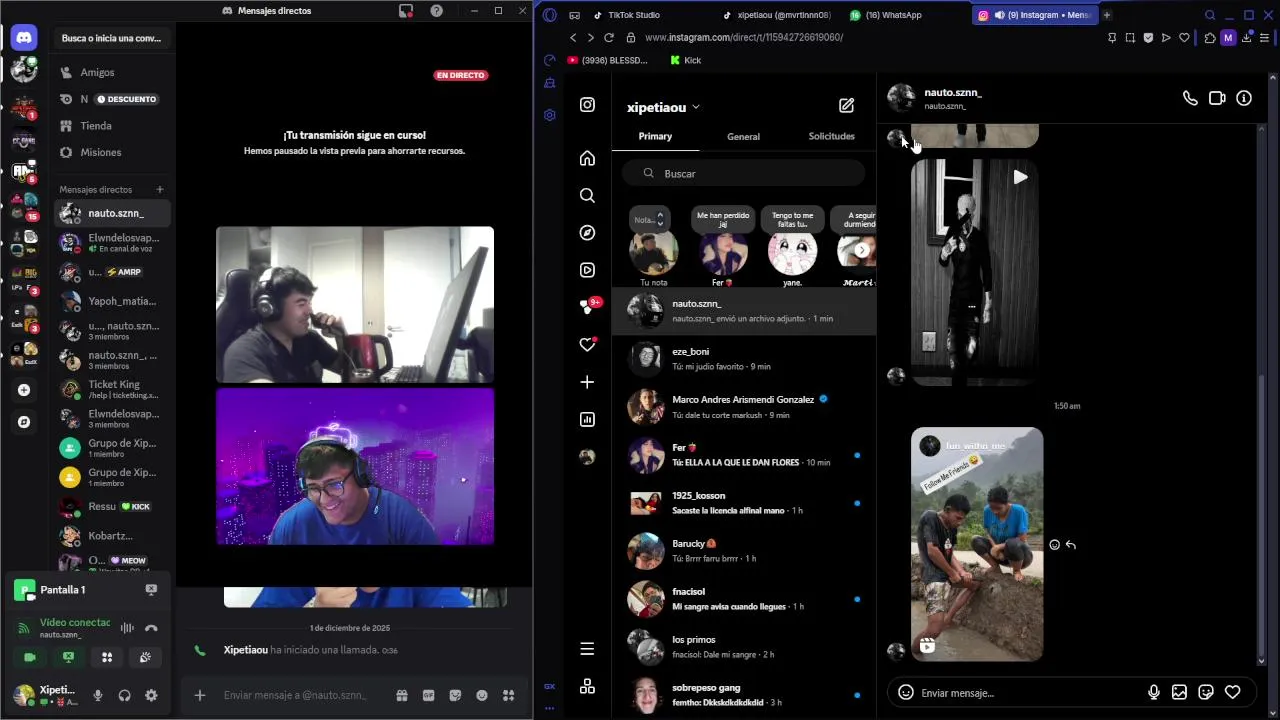Viewport: 1280px width, 720px height.
Task: Open Discord sticker picker
Action: click(455, 695)
